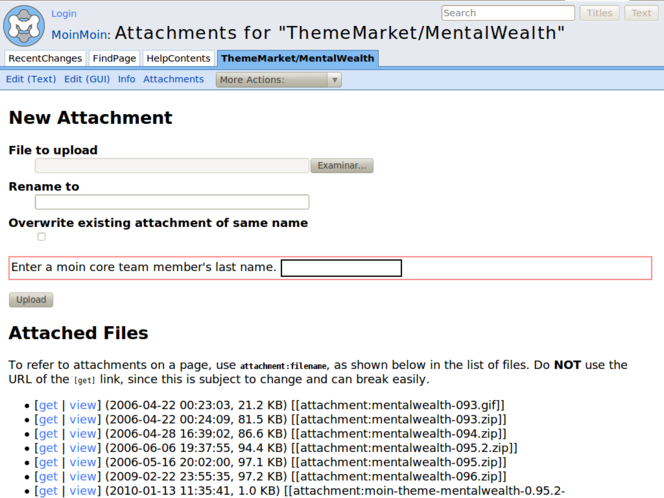Image resolution: width=664 pixels, height=498 pixels.
Task: Toggle overwrite existing attachment checkbox
Action: tap(41, 237)
